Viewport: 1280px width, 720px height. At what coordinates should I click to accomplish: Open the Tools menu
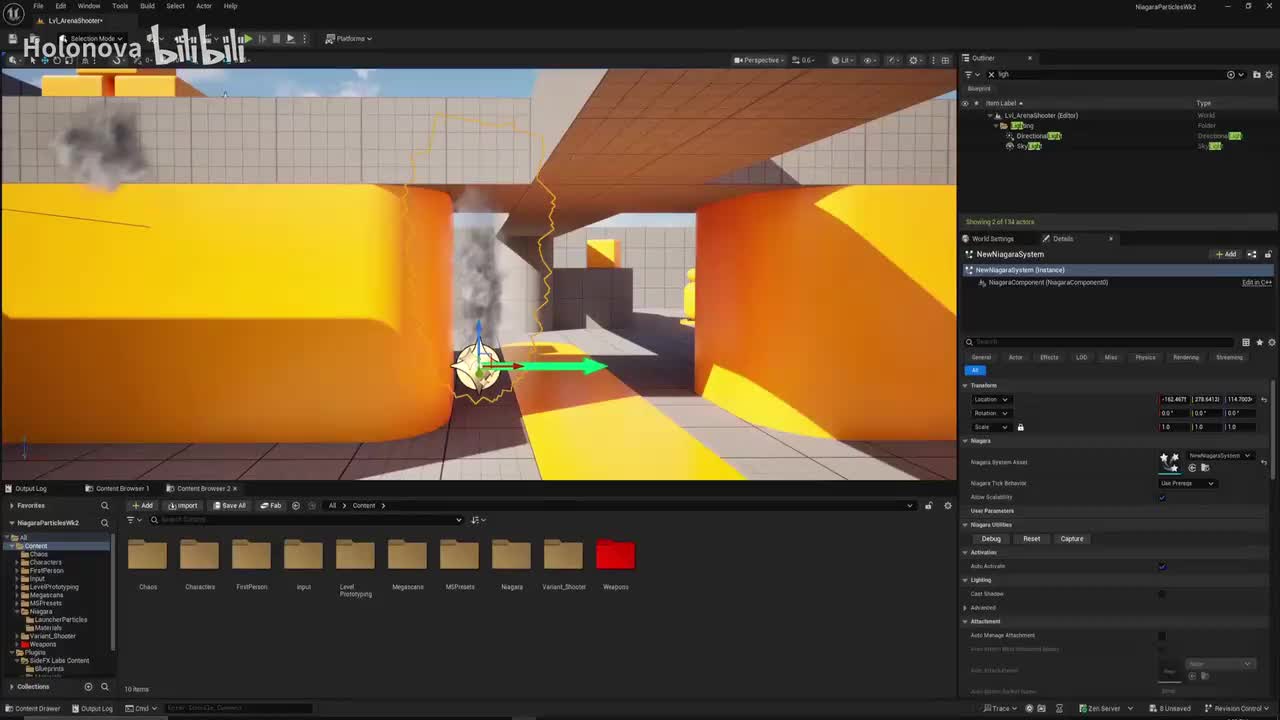tap(120, 6)
